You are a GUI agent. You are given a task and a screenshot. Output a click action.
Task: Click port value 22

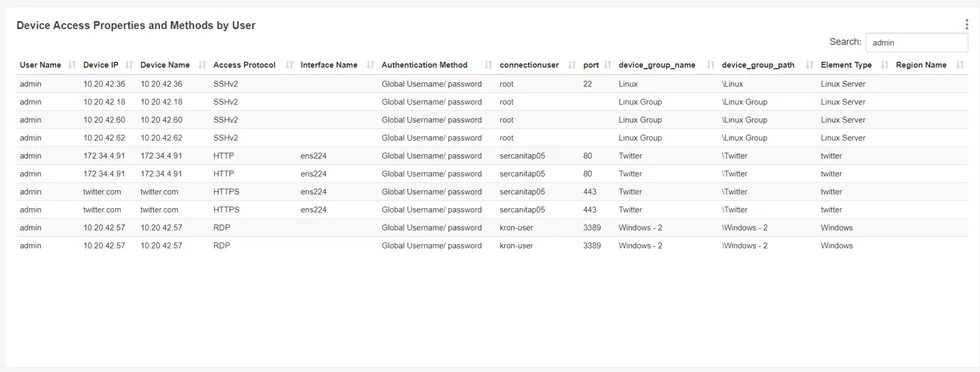pyautogui.click(x=588, y=84)
